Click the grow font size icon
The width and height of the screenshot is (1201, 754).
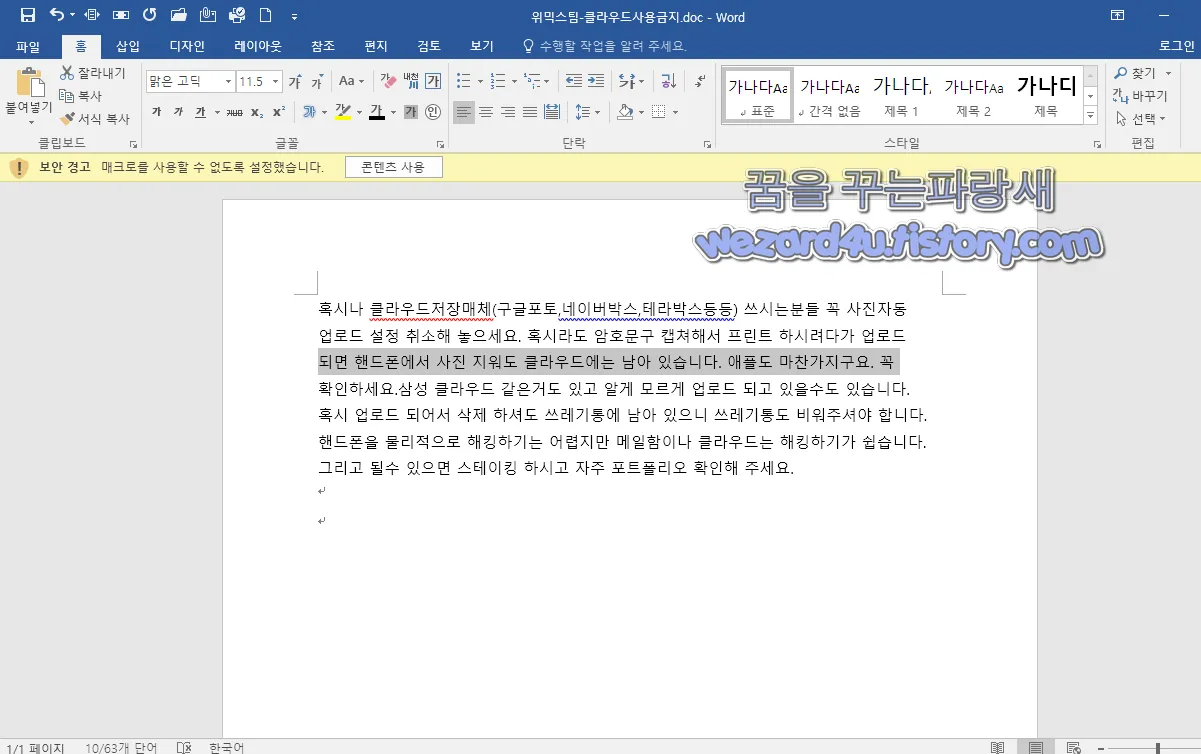296,81
